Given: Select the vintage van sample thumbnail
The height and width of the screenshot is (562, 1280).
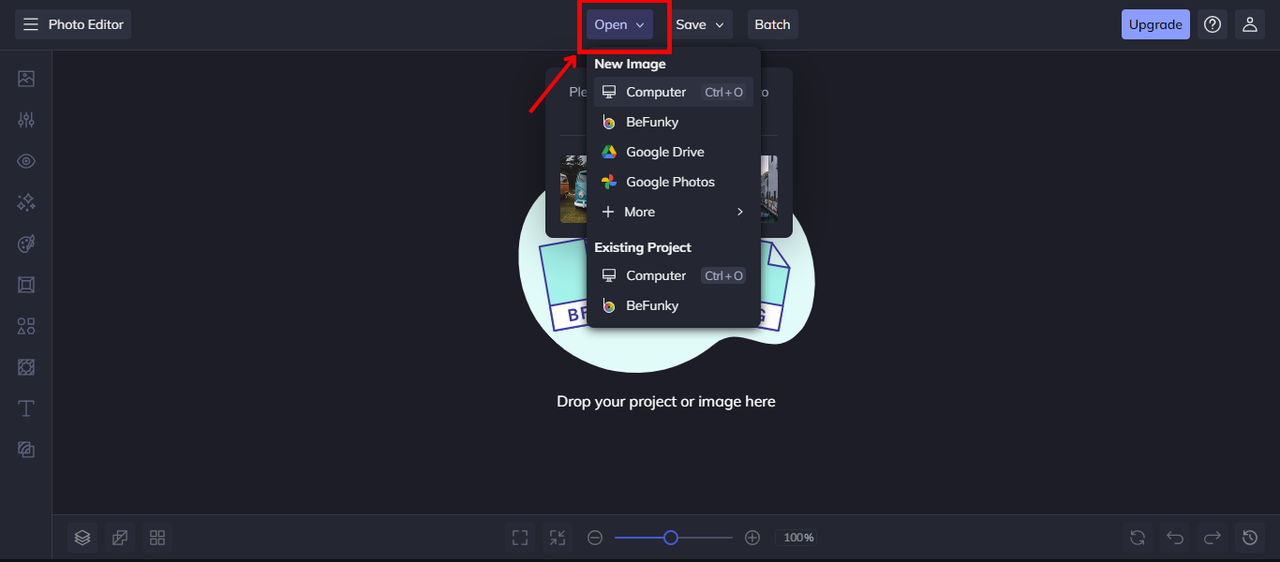Looking at the screenshot, I should (573, 188).
